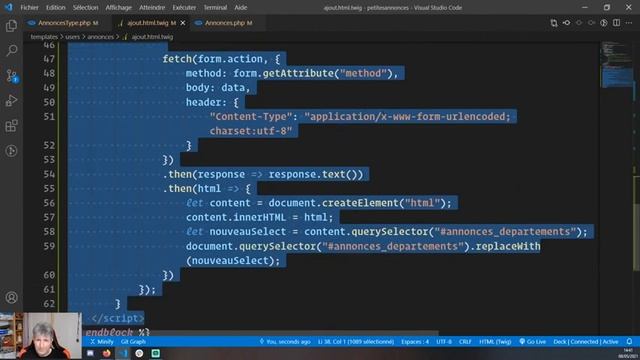Change the UTF-8 encoding selector
The image size is (640, 360).
(x=444, y=342)
